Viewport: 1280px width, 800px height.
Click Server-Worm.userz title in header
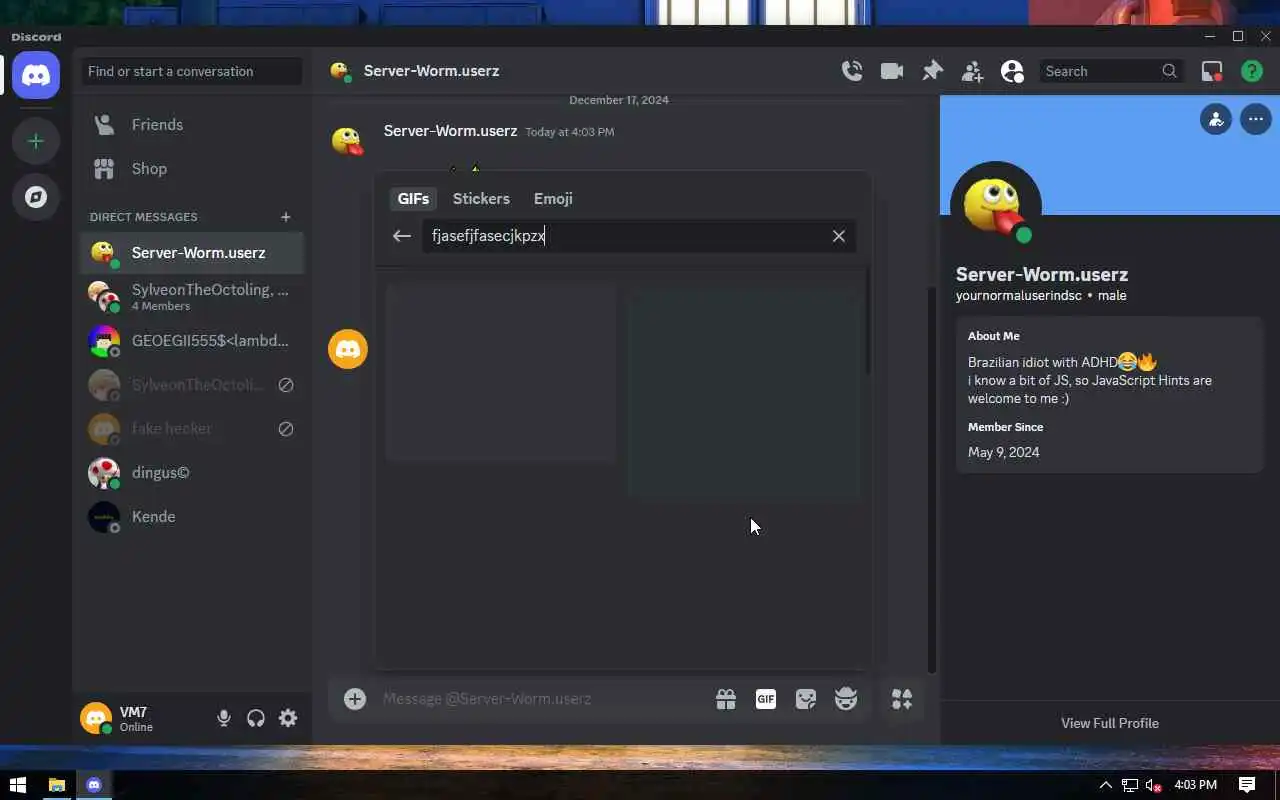click(x=431, y=71)
